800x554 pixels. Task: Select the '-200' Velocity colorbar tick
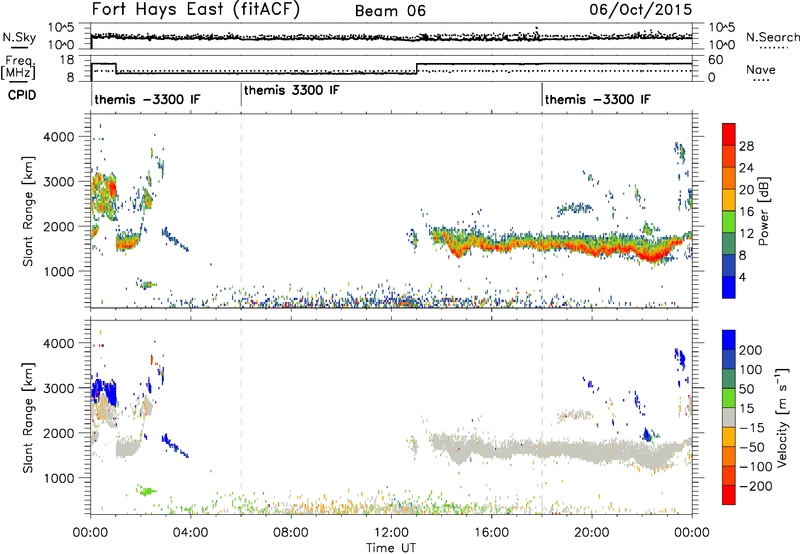click(755, 486)
